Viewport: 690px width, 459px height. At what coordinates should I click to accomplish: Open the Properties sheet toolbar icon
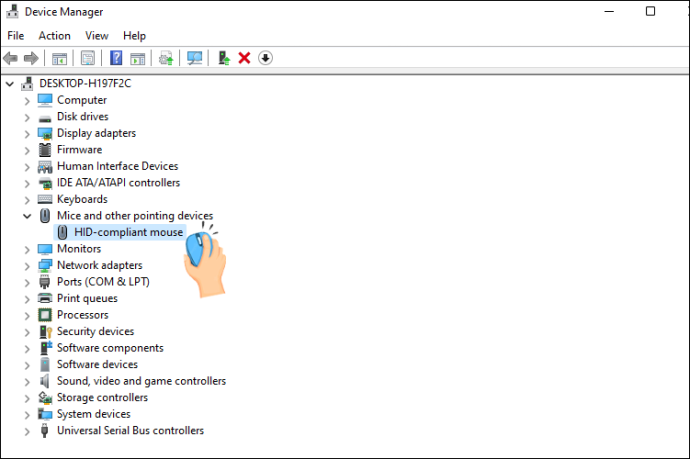[88, 58]
